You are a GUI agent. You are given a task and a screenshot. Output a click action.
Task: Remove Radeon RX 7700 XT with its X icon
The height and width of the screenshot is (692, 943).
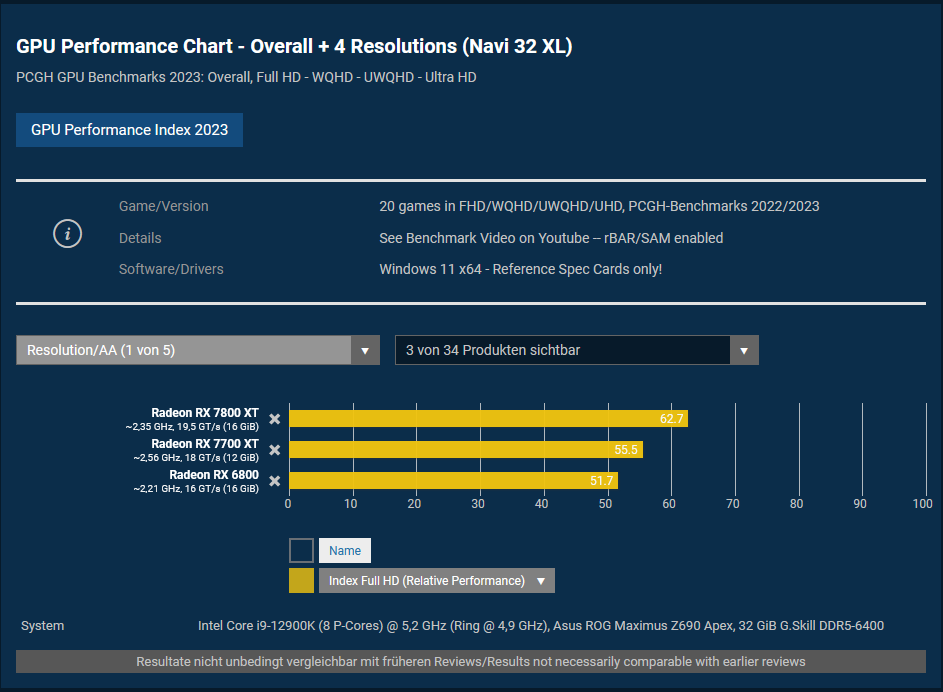click(x=274, y=450)
